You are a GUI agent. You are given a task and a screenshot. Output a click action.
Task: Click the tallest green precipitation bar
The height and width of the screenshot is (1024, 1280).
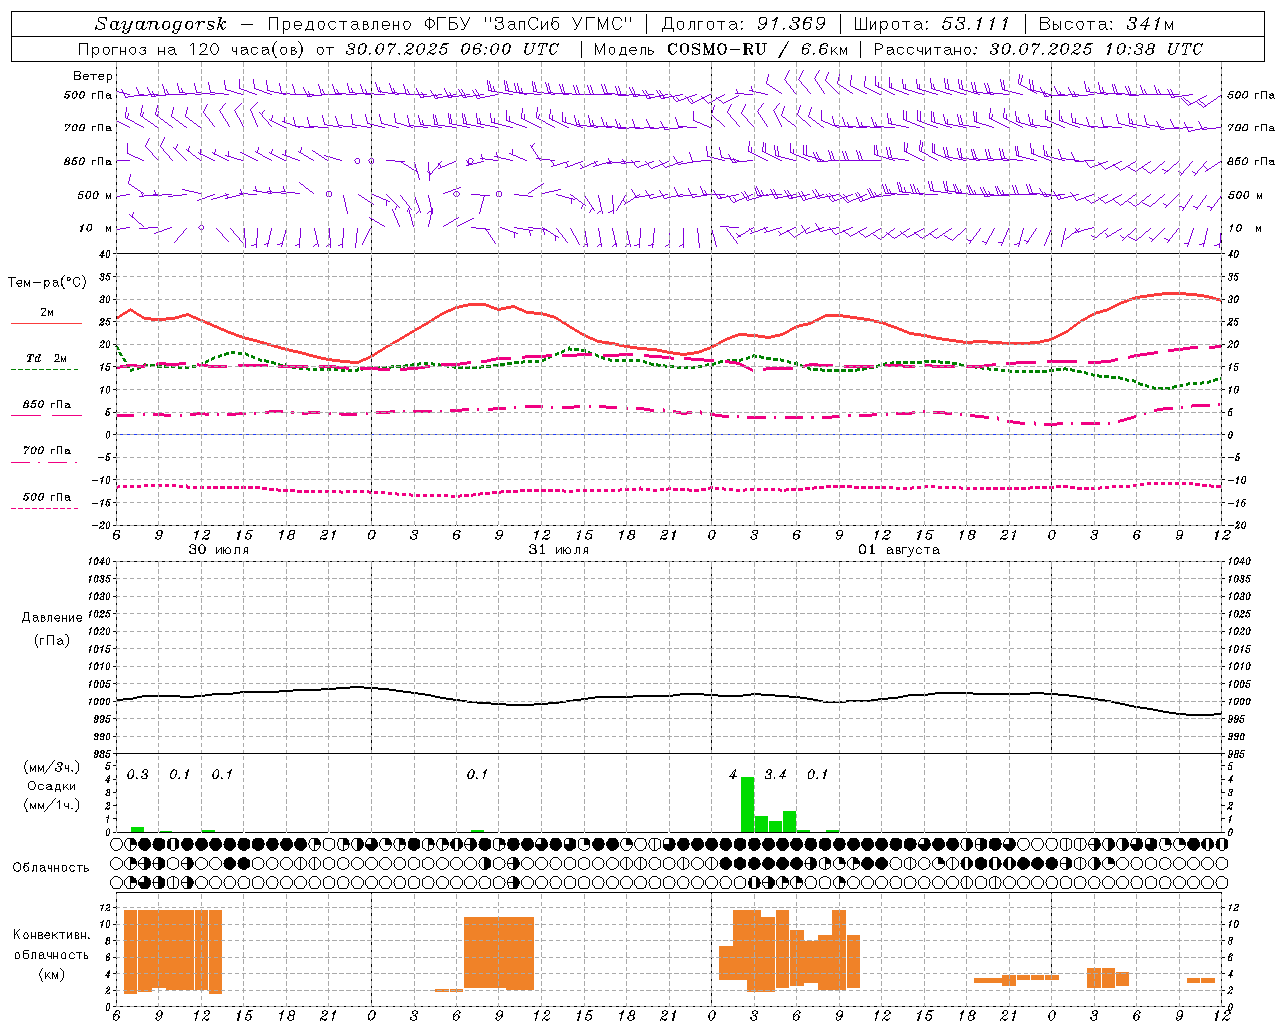pos(747,804)
